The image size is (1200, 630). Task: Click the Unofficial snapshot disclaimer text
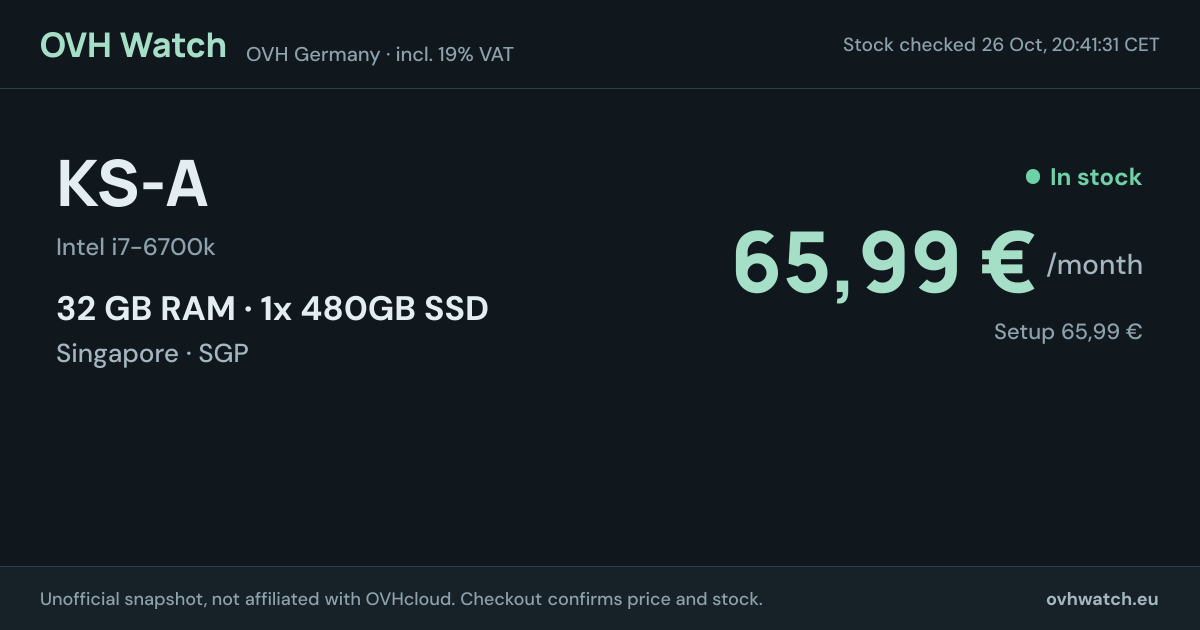pos(248,599)
